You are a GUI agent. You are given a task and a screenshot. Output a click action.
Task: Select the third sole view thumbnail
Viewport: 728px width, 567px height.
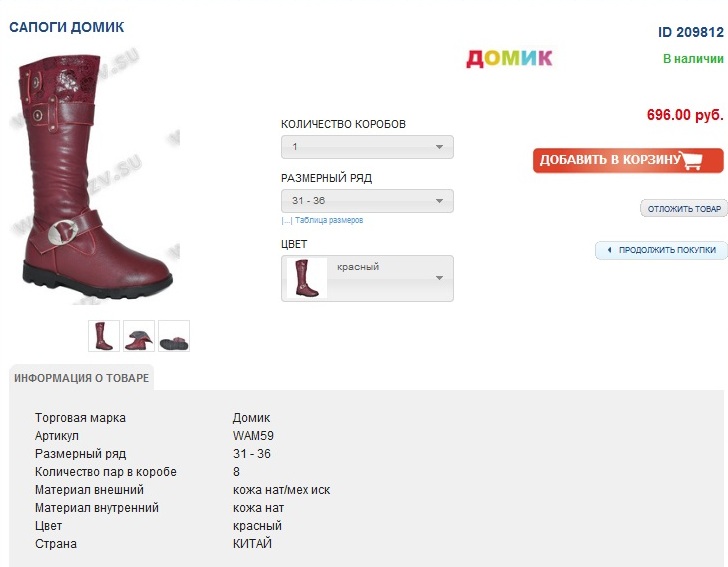point(174,336)
